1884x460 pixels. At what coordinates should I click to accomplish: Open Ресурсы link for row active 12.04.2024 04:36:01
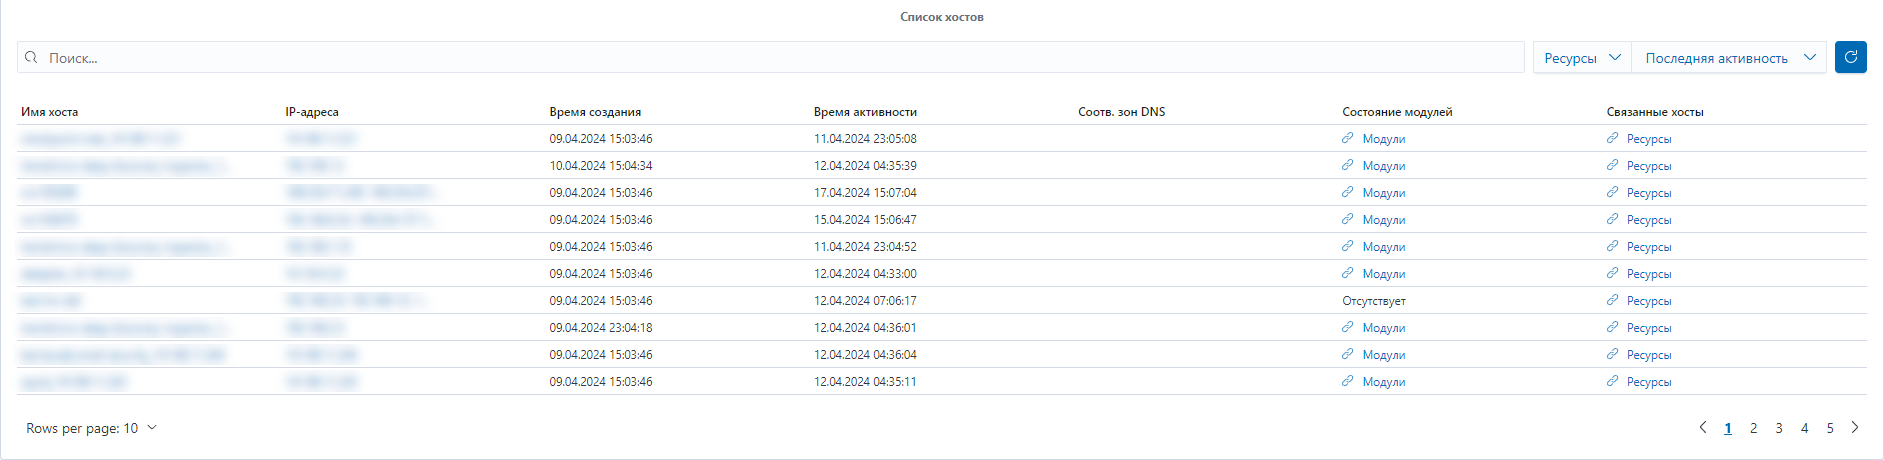(x=1639, y=328)
